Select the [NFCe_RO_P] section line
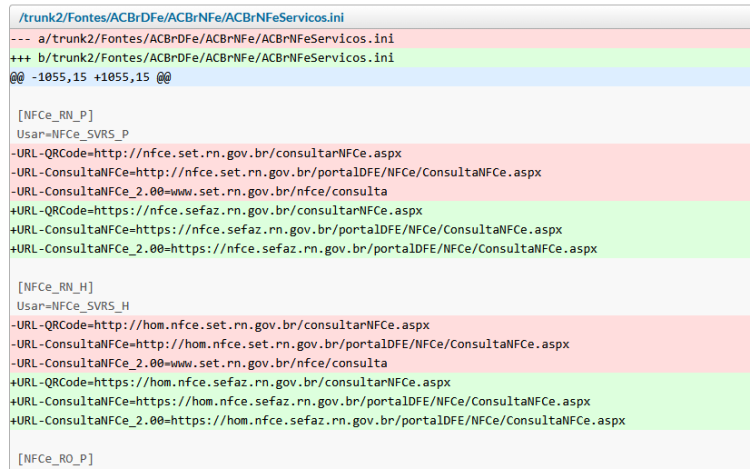The height and width of the screenshot is (469, 750). [x=380, y=459]
